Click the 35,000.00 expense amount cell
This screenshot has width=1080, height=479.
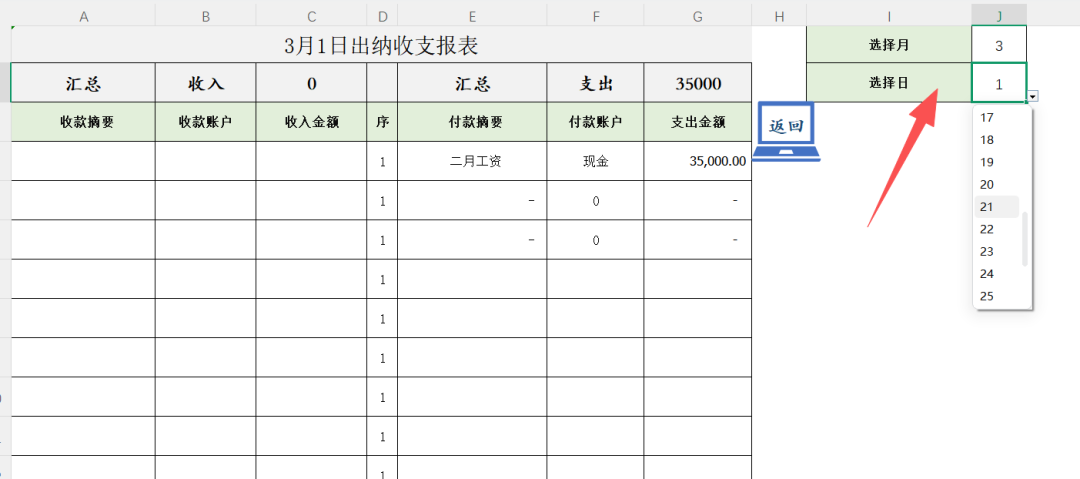[697, 161]
